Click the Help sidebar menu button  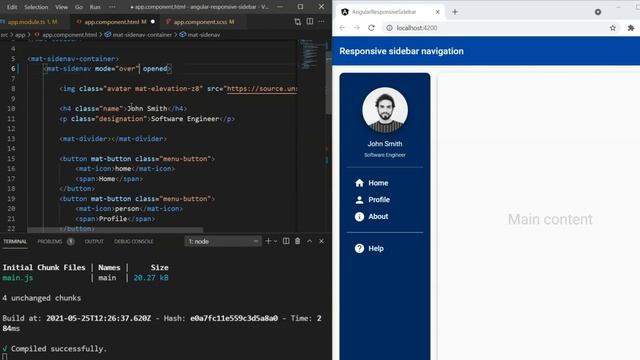[384, 248]
